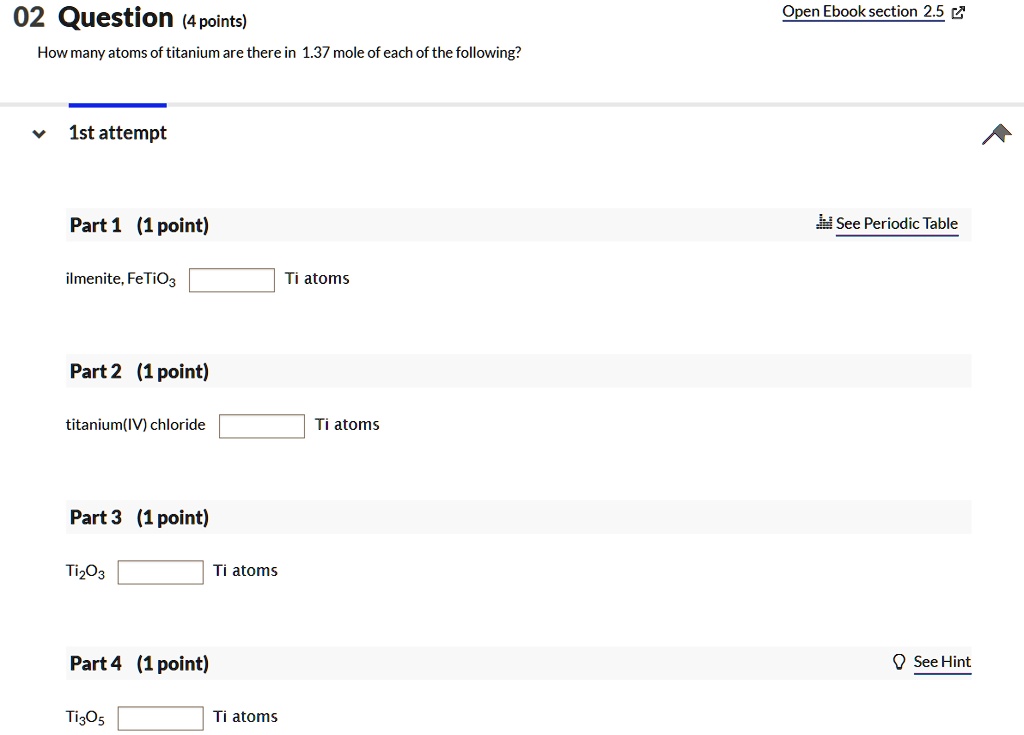Click the Ti2O3 answer input field

(160, 571)
